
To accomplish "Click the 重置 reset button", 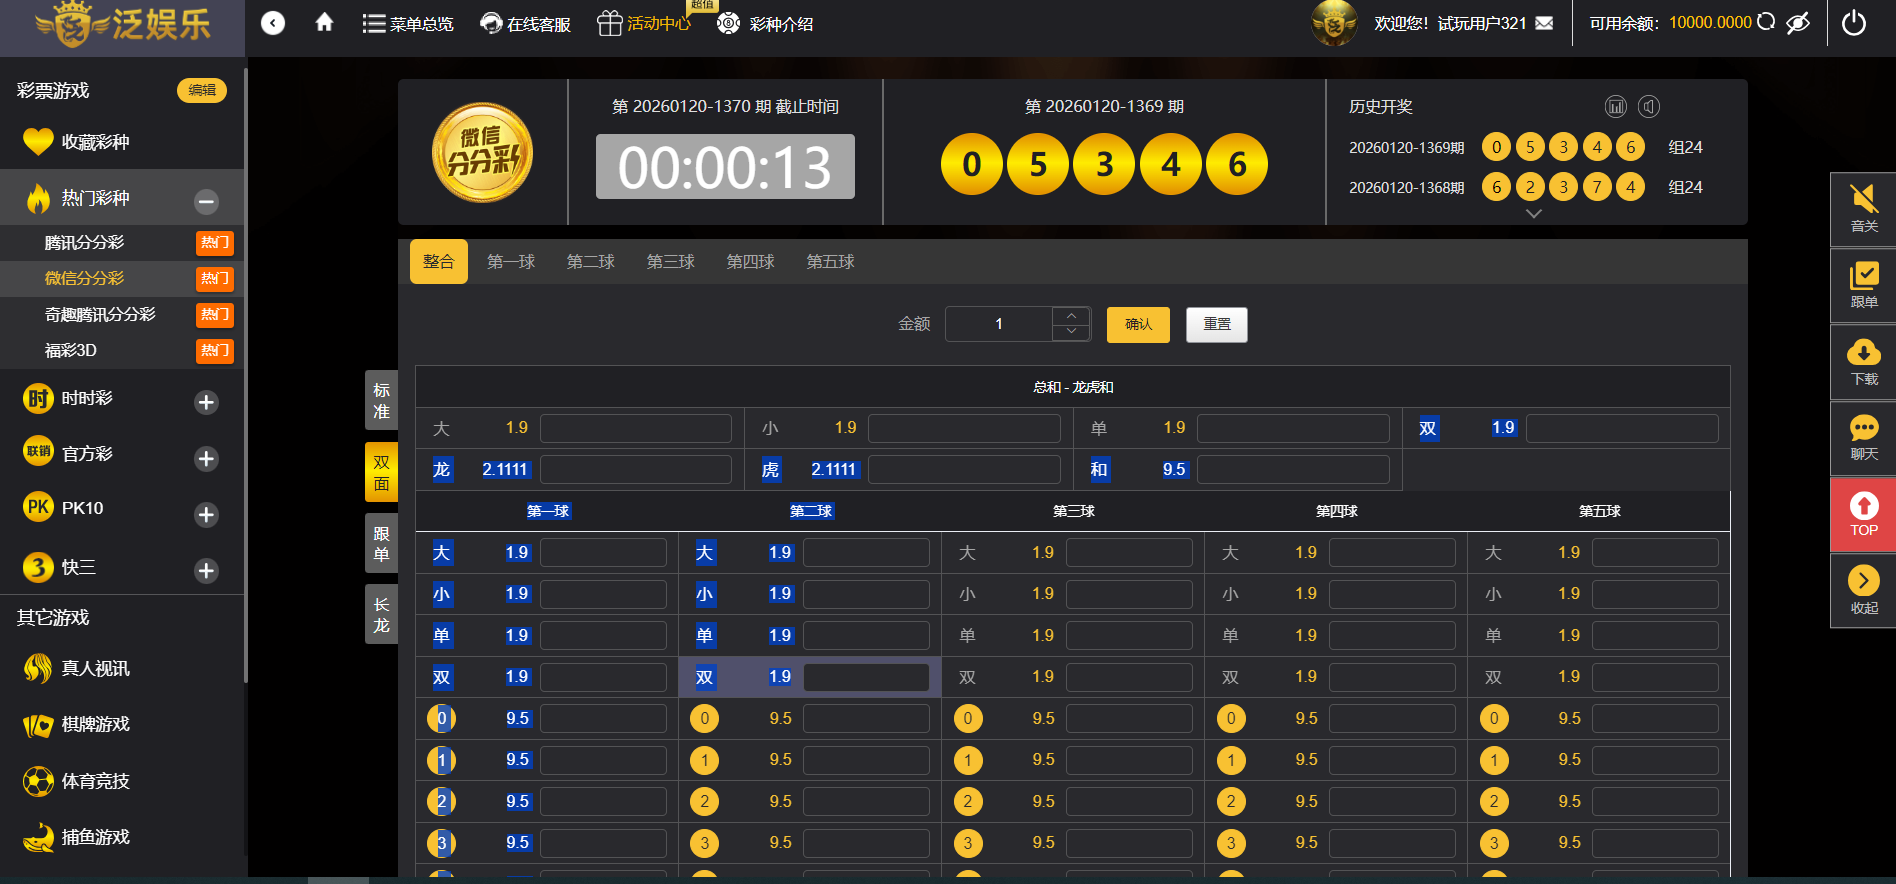I will (x=1216, y=325).
